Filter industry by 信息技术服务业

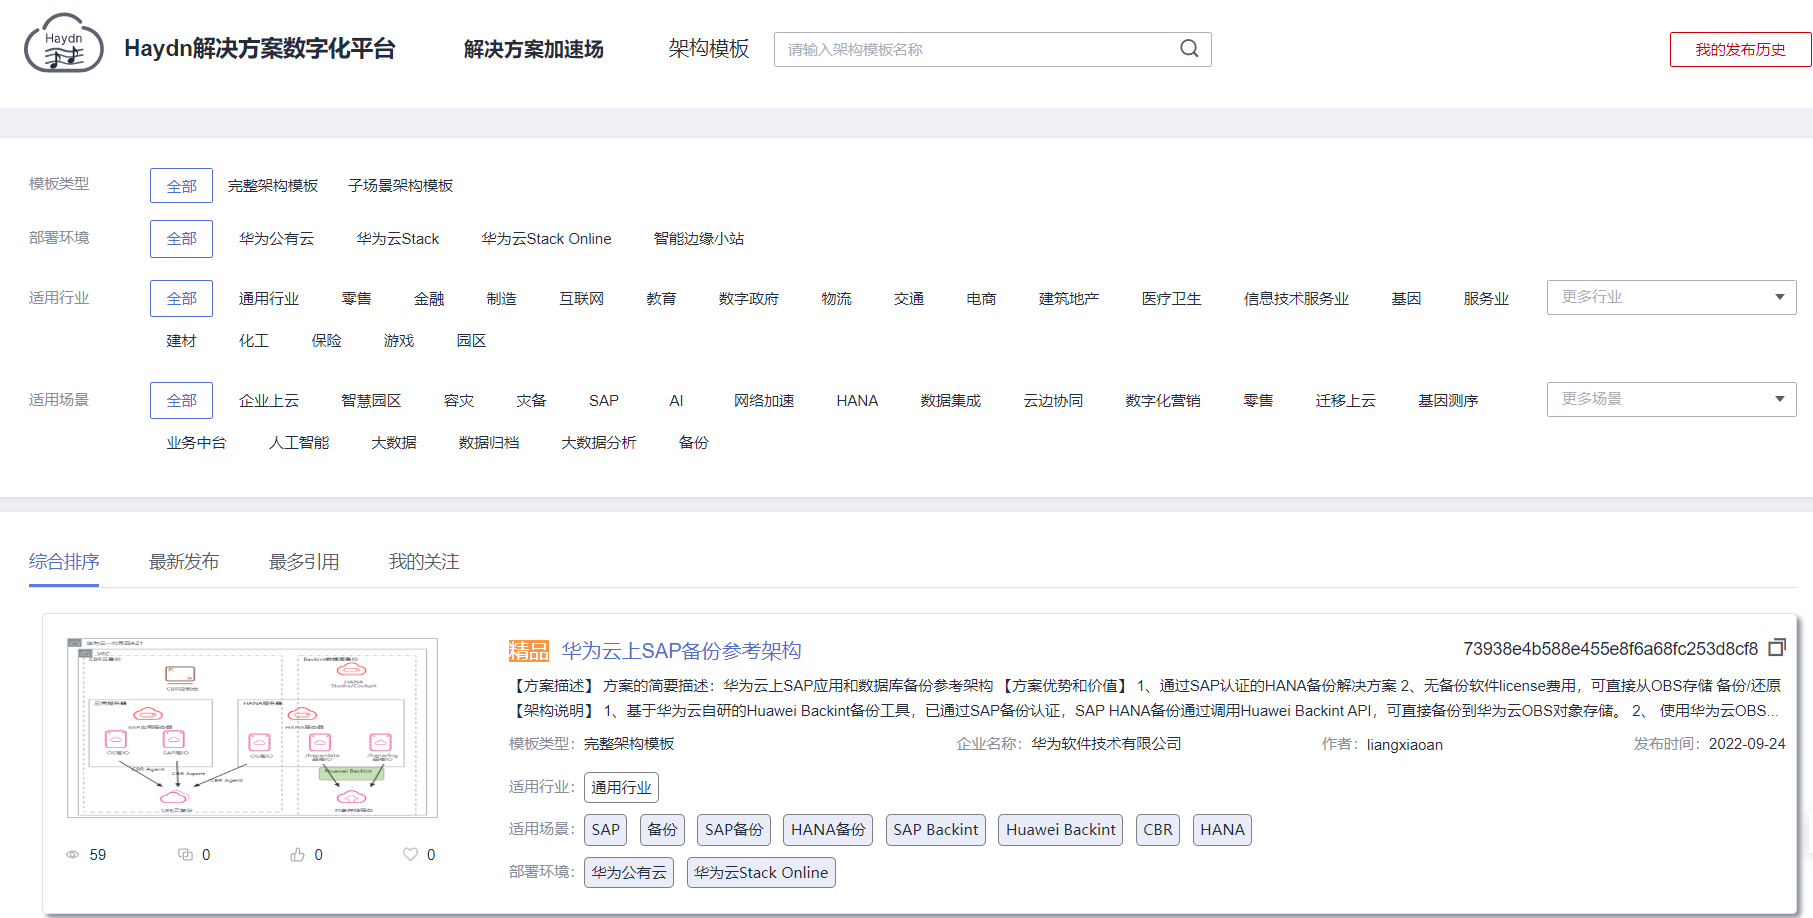click(x=1297, y=299)
